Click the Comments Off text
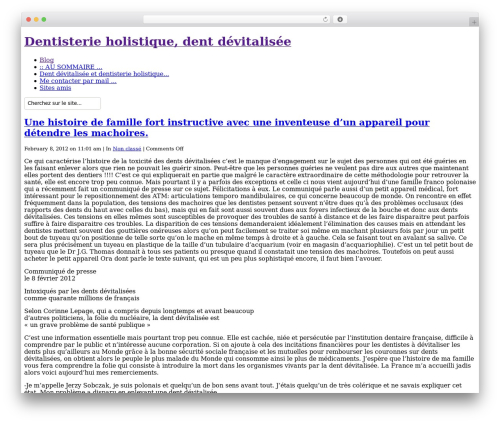The image size is (500, 423). pyautogui.click(x=165, y=149)
